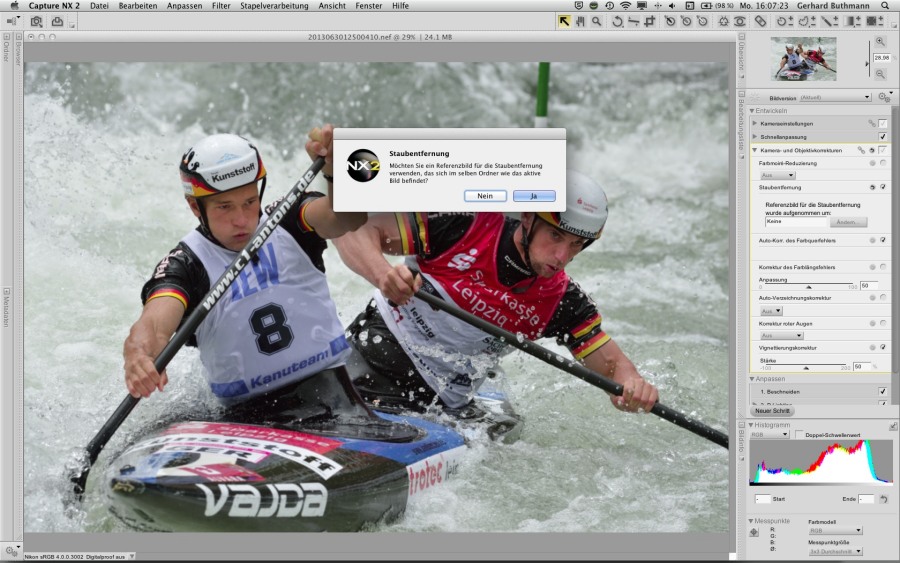900x563 pixels.
Task: Click the Neuer Schritt button
Action: pyautogui.click(x=772, y=411)
